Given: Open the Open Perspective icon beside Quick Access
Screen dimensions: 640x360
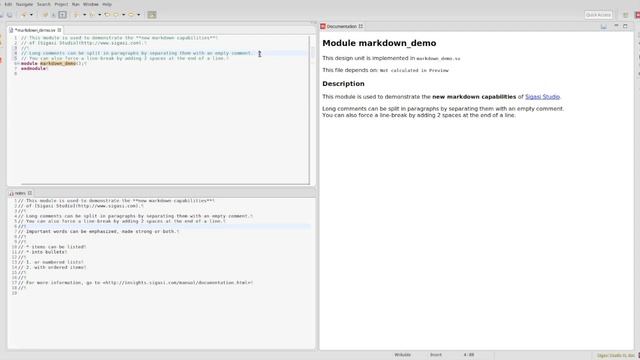Looking at the screenshot, I should (625, 15).
